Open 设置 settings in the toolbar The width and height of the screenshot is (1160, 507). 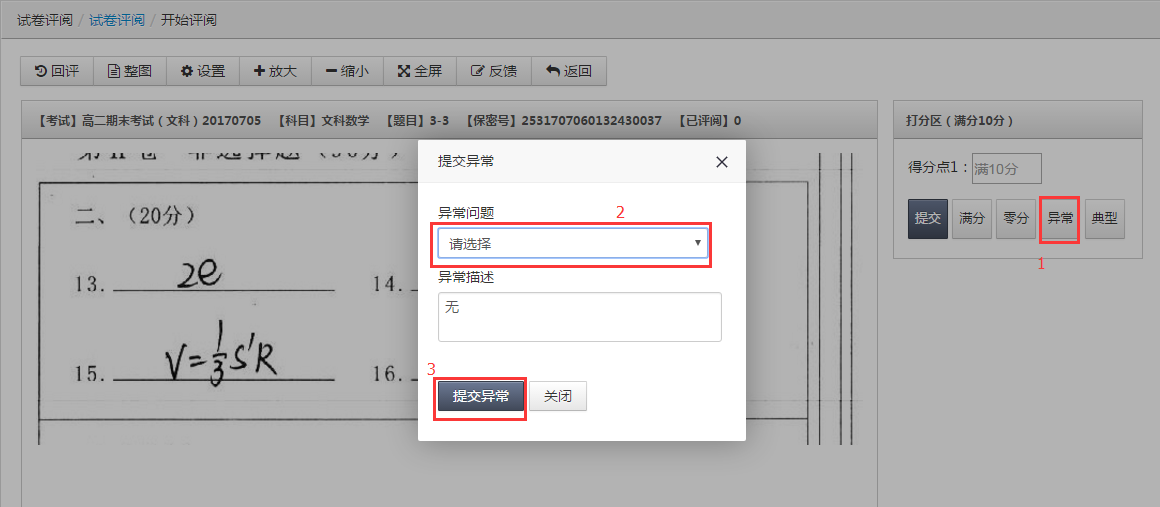203,72
